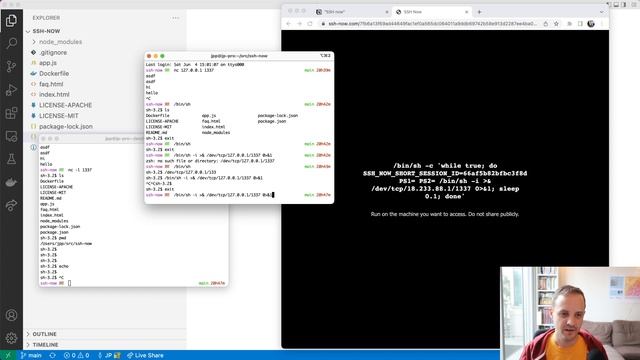Click the front terminal's current prompt line

[x=238, y=195]
